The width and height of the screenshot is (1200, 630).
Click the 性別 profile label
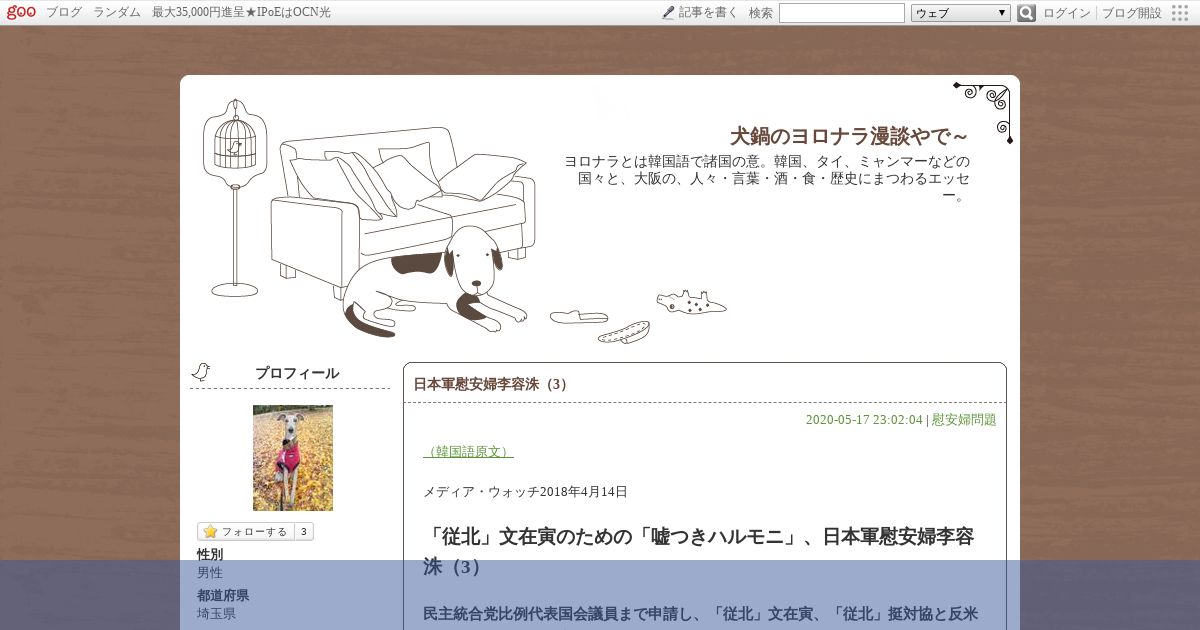210,554
